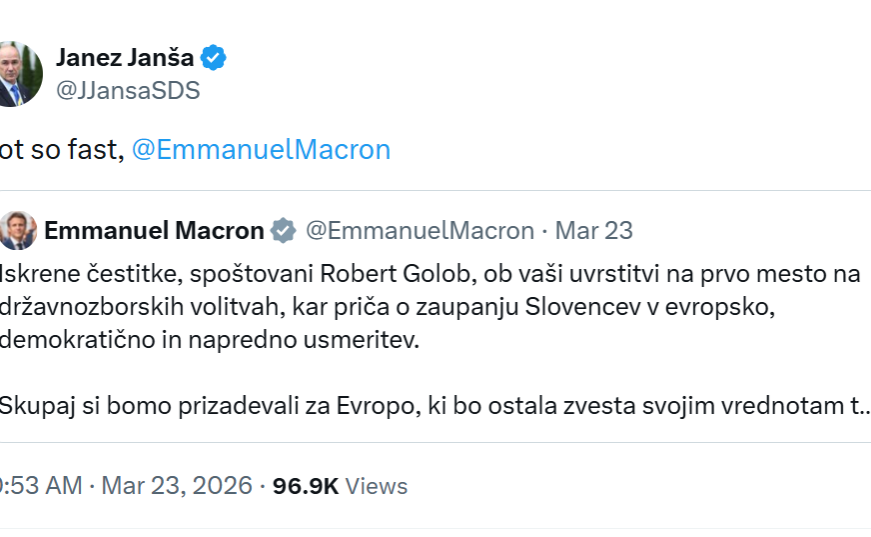This screenshot has height=537, width=871.
Task: Click the "Mar 23, 2026" full date
Action: tap(175, 486)
